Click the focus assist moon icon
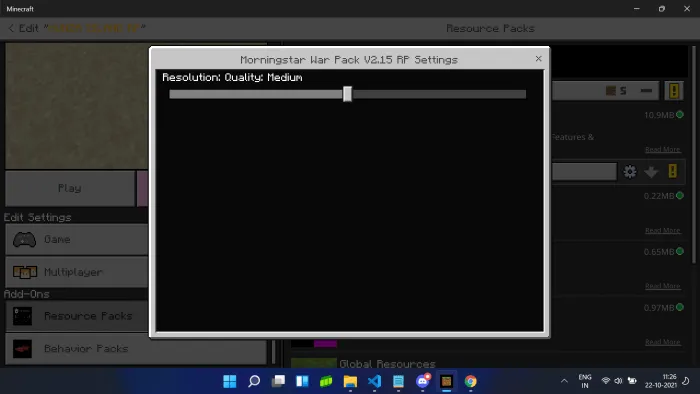This screenshot has width=700, height=394. [x=686, y=381]
